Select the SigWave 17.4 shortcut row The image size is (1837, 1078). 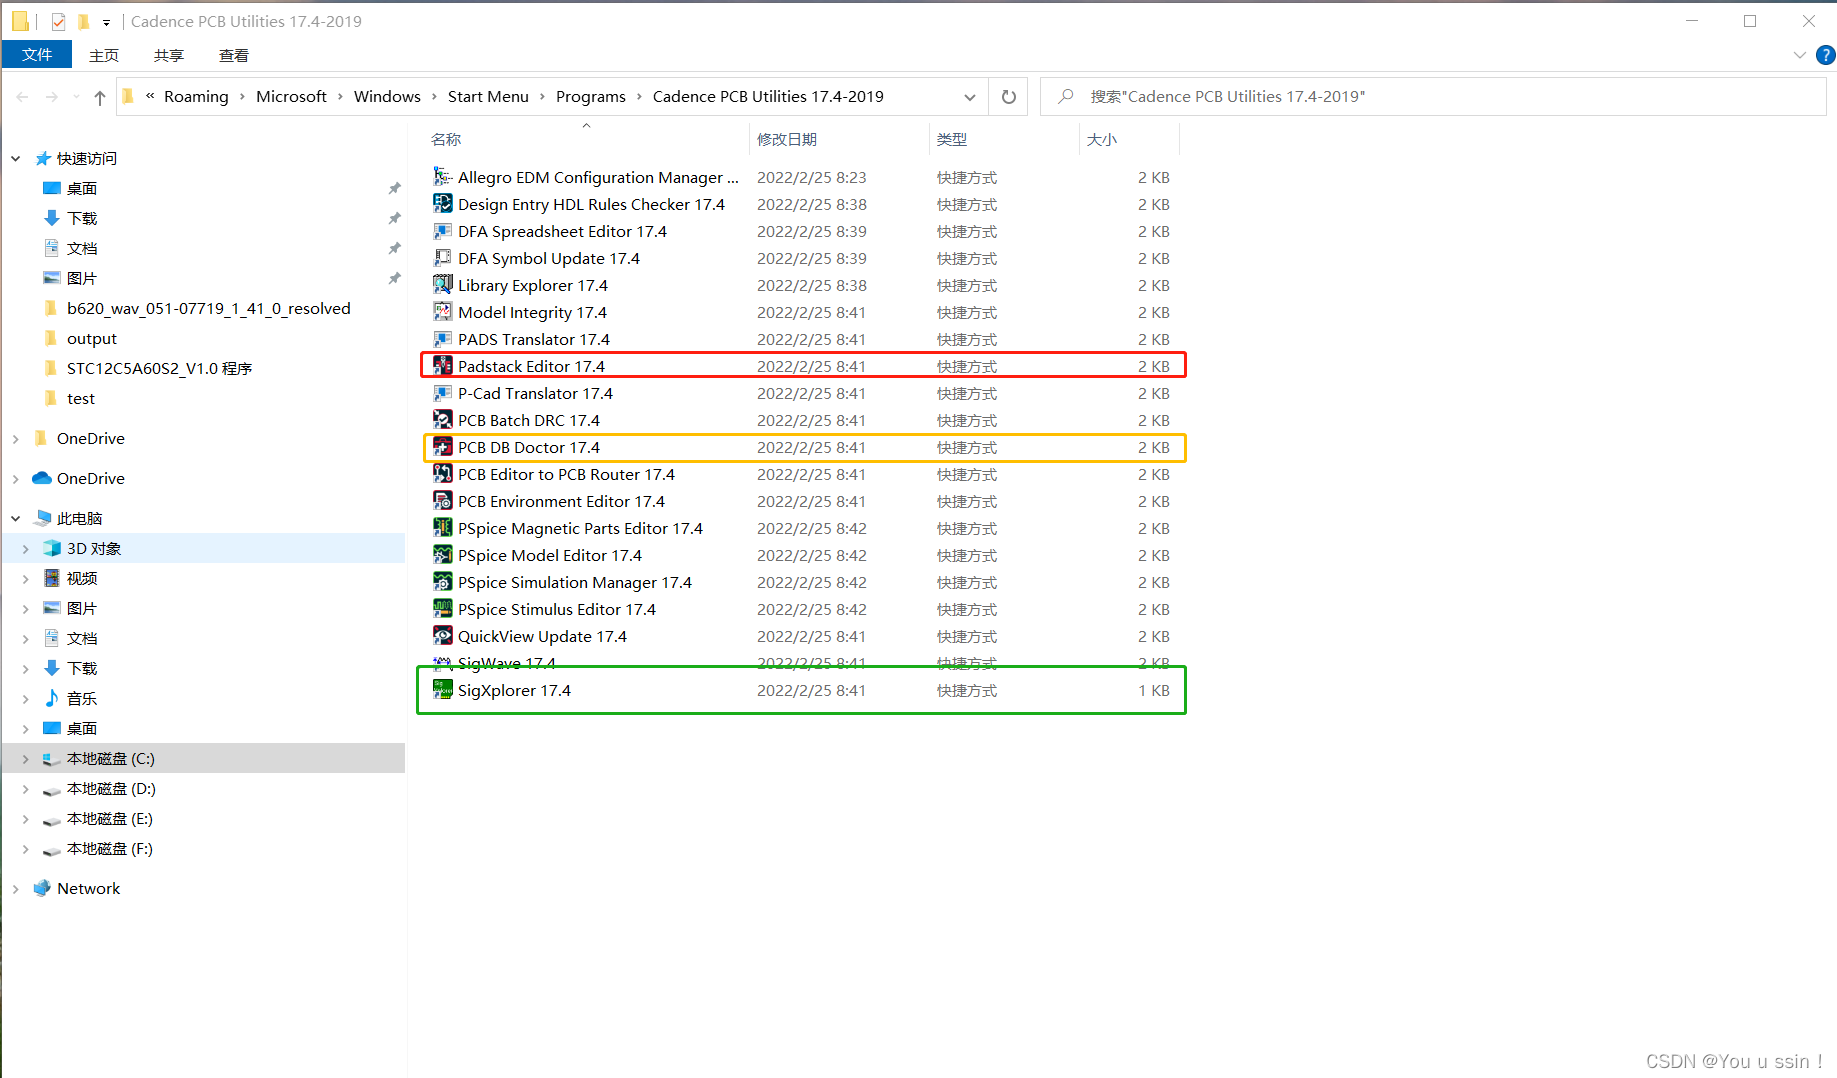click(802, 663)
